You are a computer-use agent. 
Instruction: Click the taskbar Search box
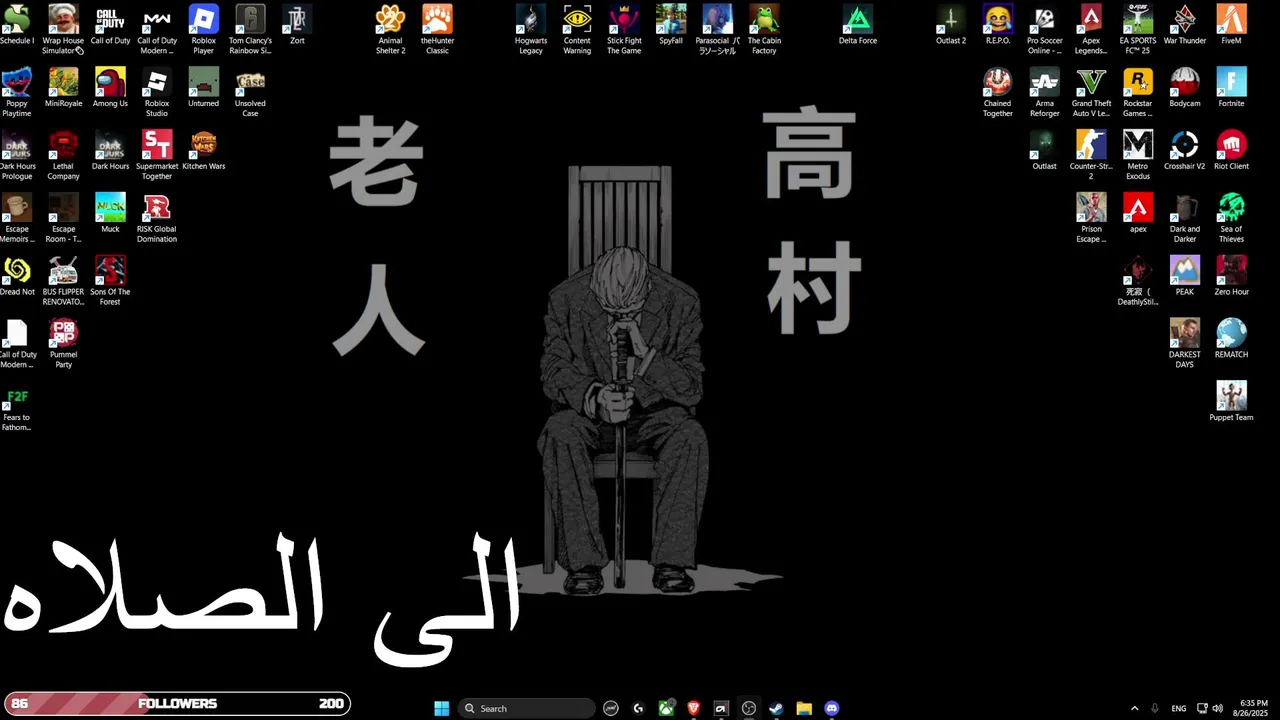point(528,708)
